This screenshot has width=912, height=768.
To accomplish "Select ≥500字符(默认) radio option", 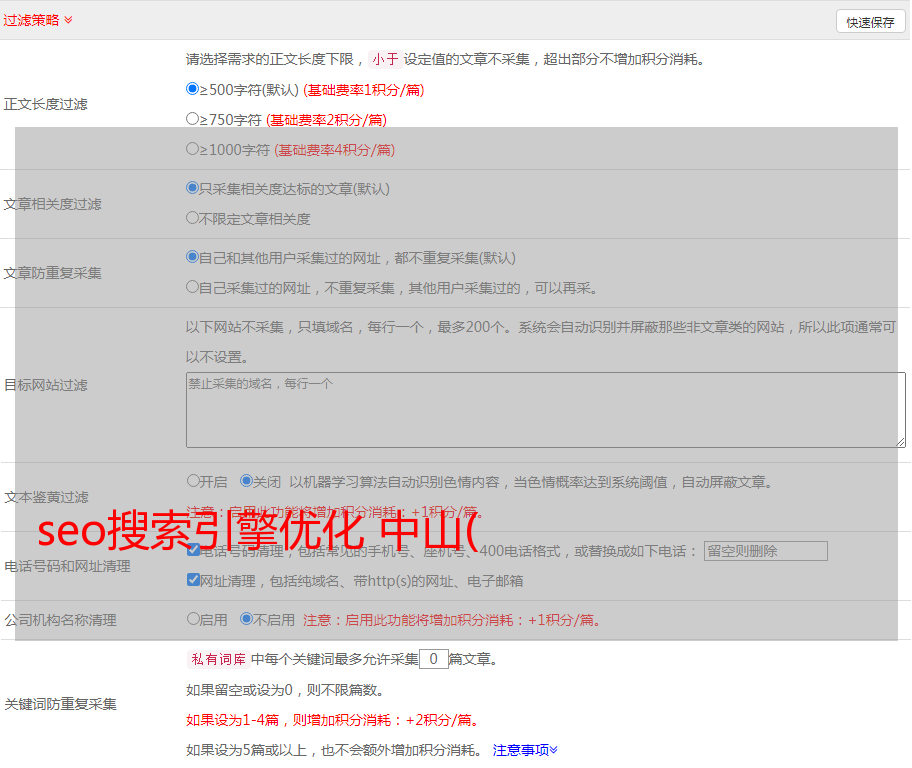I will point(193,89).
